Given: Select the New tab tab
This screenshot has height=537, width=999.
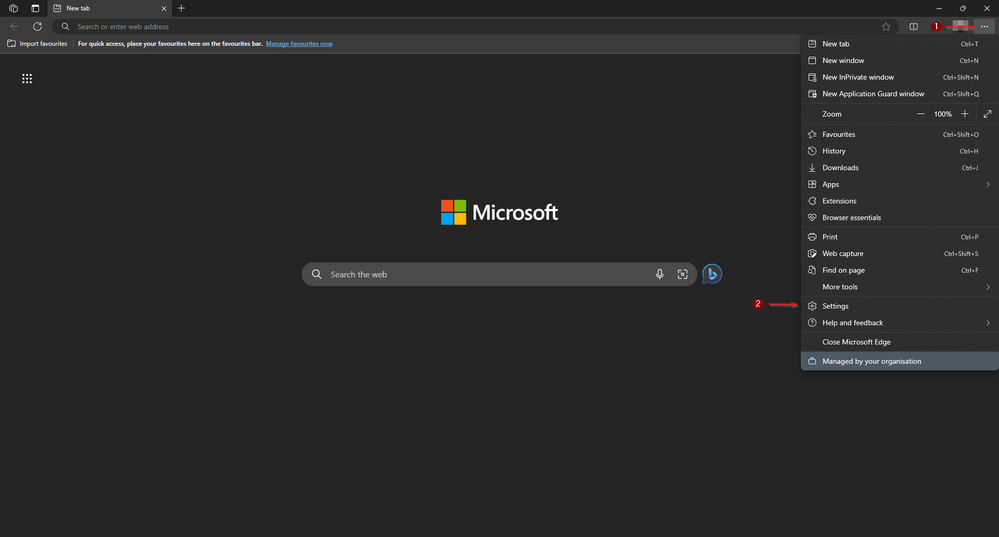Looking at the screenshot, I should tap(109, 8).
